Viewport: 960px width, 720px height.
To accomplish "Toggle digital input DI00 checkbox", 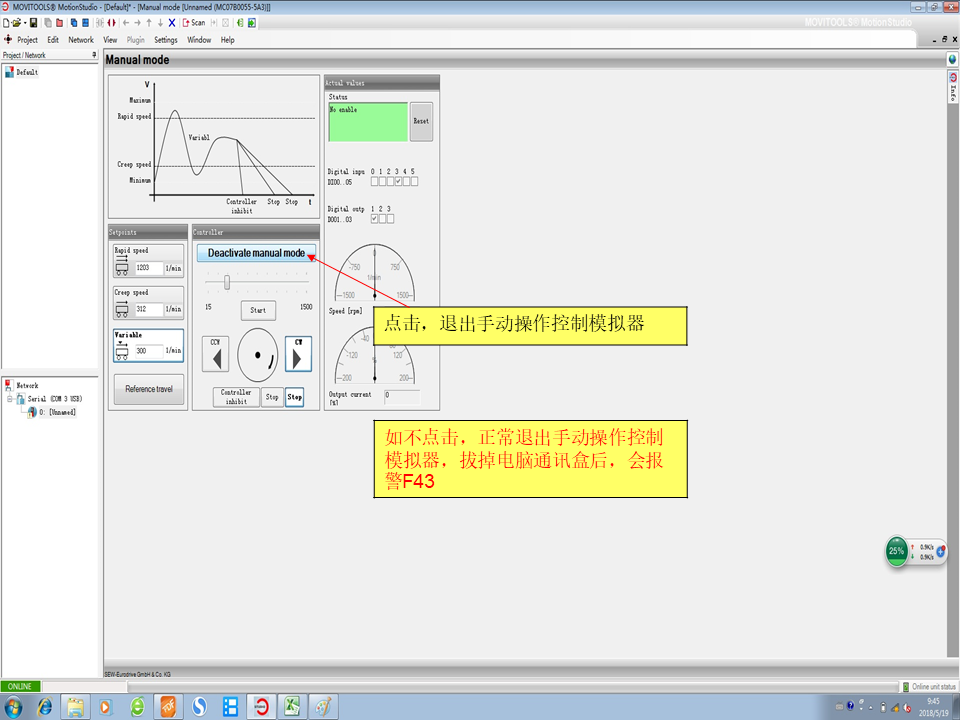I will 375,181.
